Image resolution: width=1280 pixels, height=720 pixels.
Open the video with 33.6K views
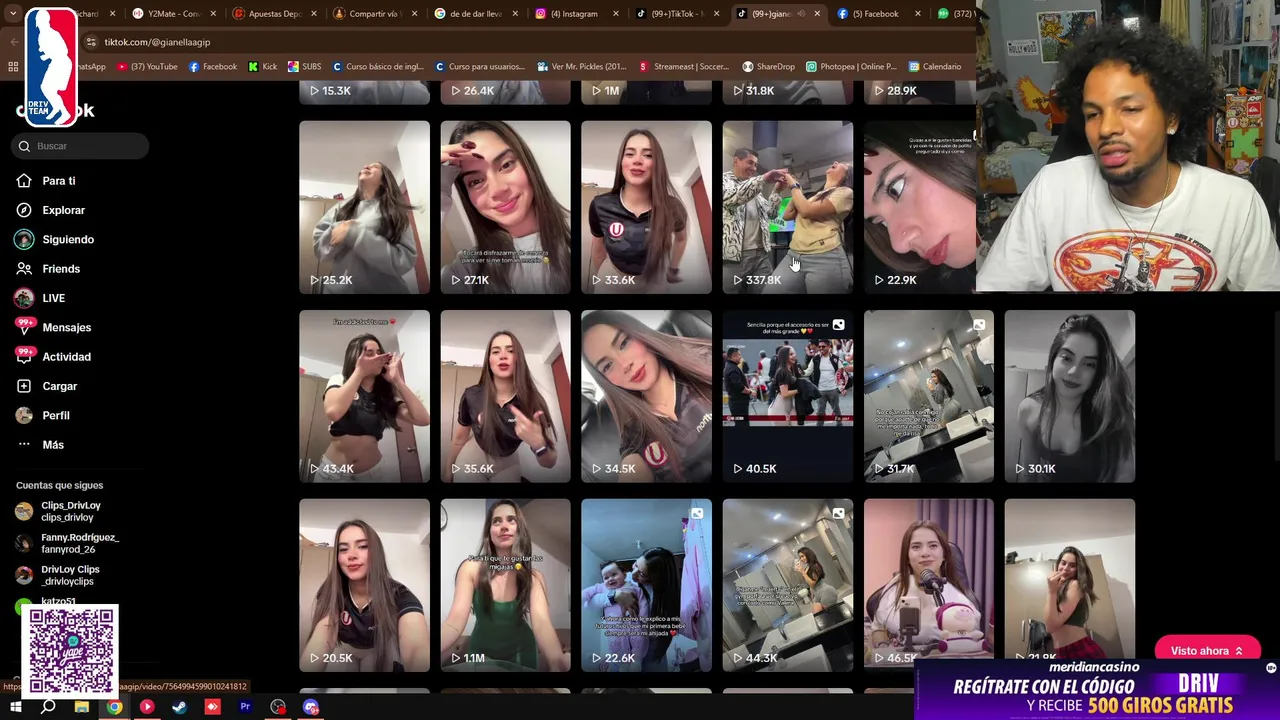coord(646,207)
